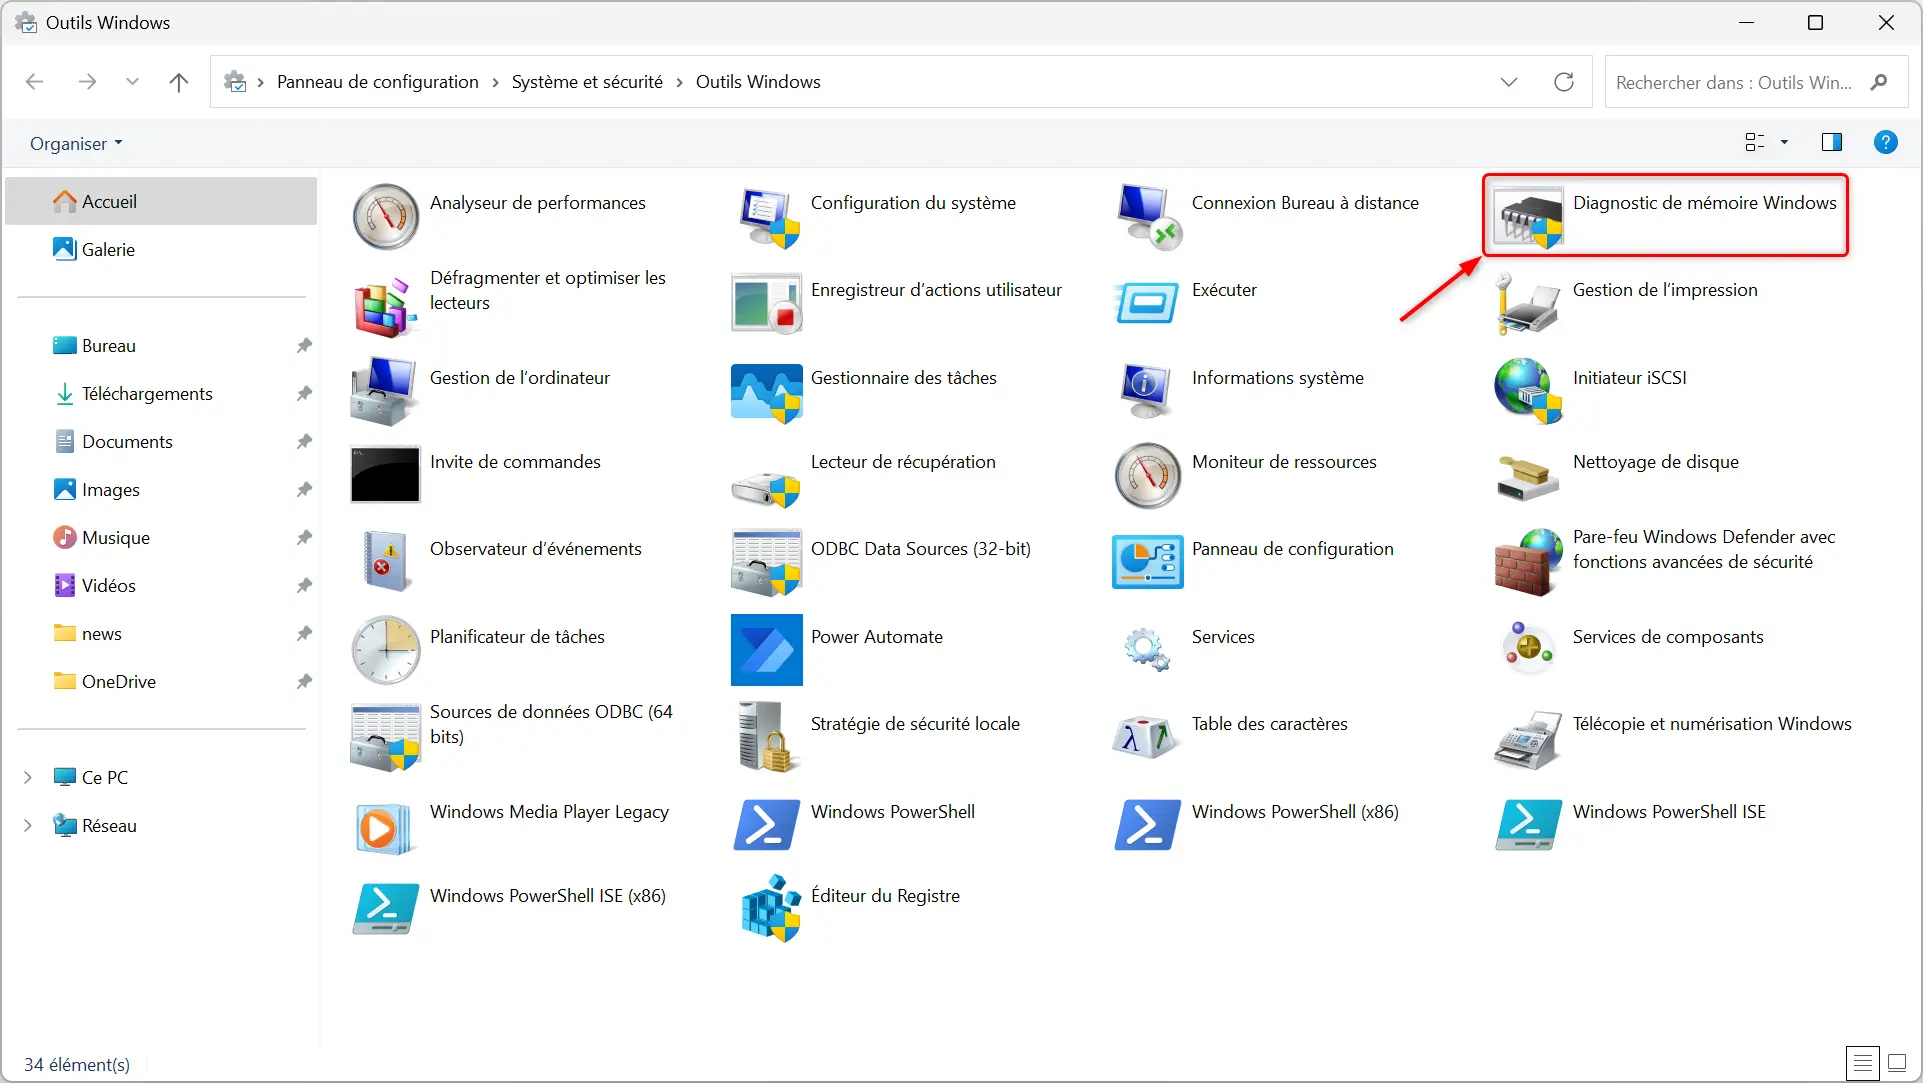The width and height of the screenshot is (1923, 1083).
Task: Open Éditeur du Registre icon
Action: pos(770,909)
